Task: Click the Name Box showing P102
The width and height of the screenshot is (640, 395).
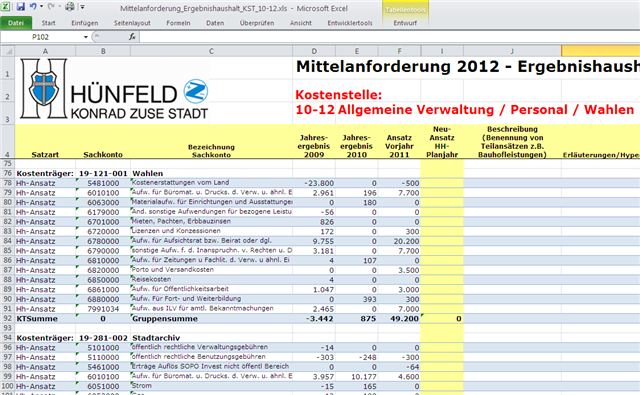Action: 41,37
